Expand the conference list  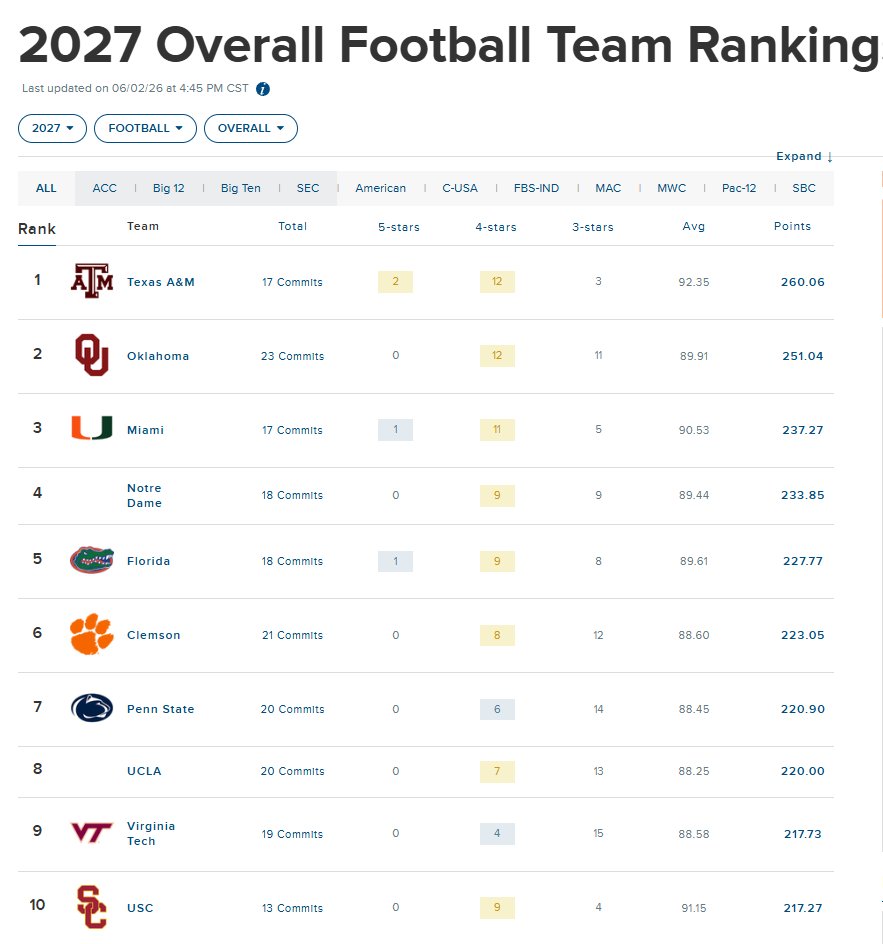[x=804, y=157]
